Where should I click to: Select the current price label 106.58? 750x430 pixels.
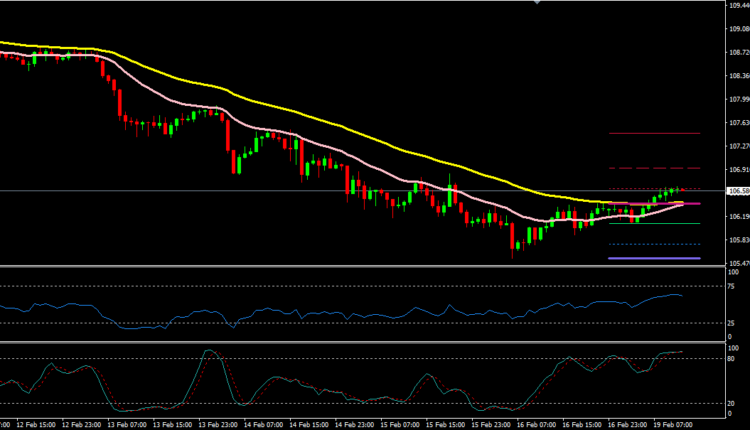[736, 190]
